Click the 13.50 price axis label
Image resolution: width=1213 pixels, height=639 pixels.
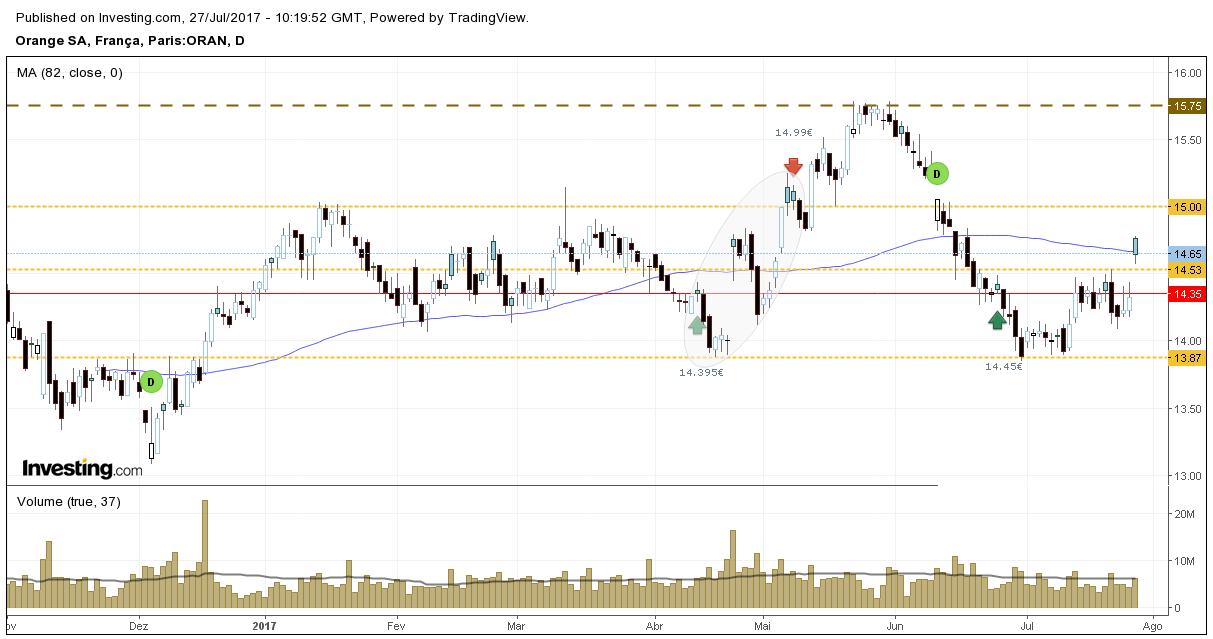click(x=1187, y=409)
